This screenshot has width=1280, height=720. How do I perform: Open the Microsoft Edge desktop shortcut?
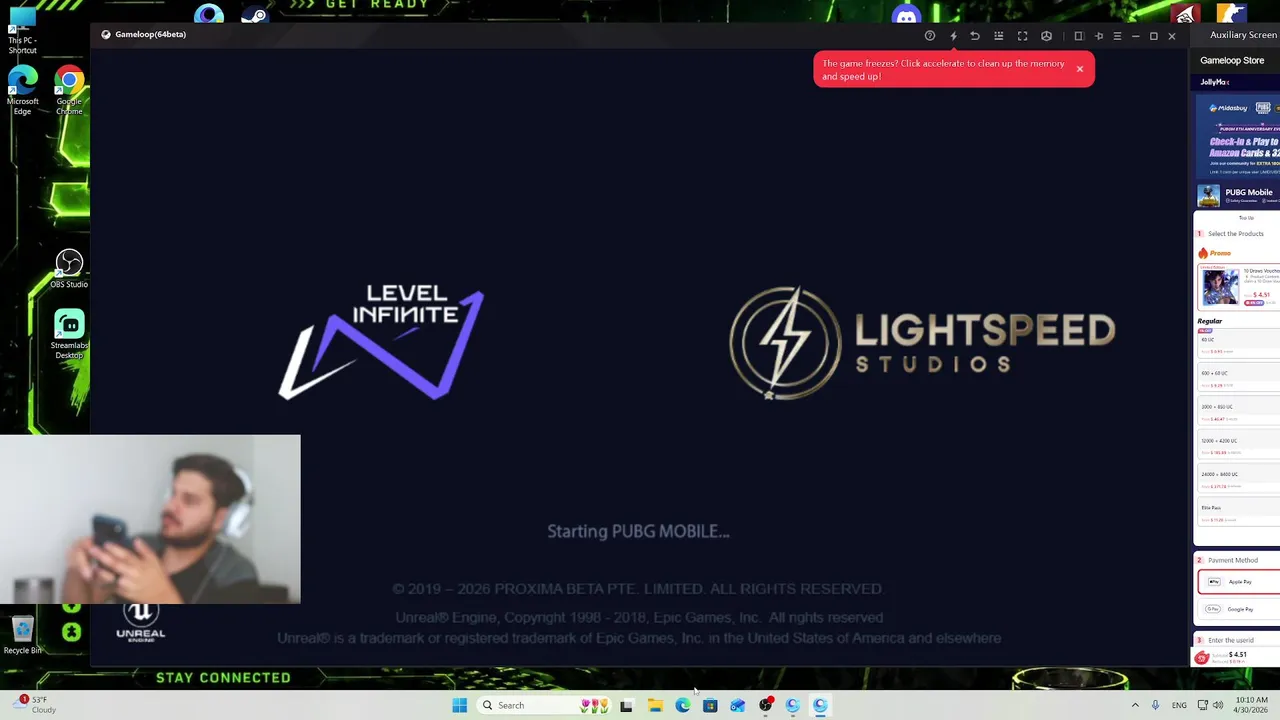(x=22, y=92)
